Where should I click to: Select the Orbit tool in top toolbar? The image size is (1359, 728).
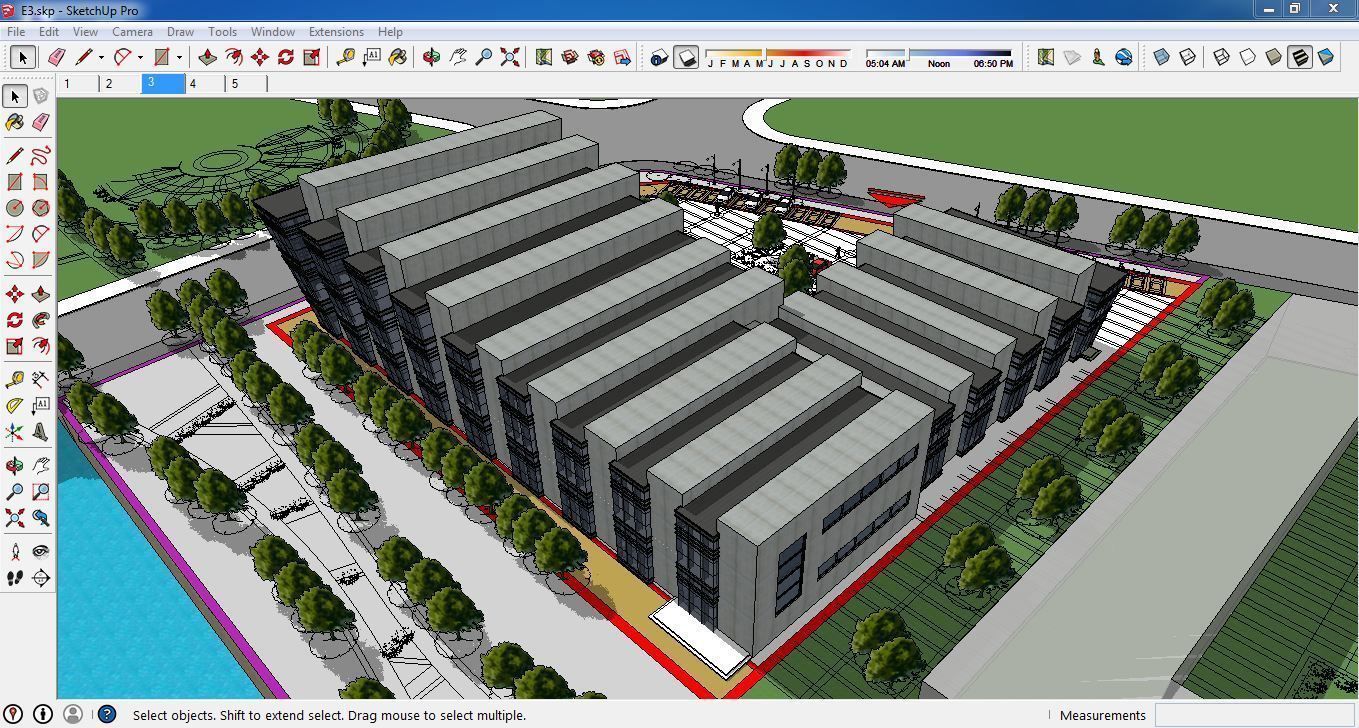pyautogui.click(x=431, y=58)
